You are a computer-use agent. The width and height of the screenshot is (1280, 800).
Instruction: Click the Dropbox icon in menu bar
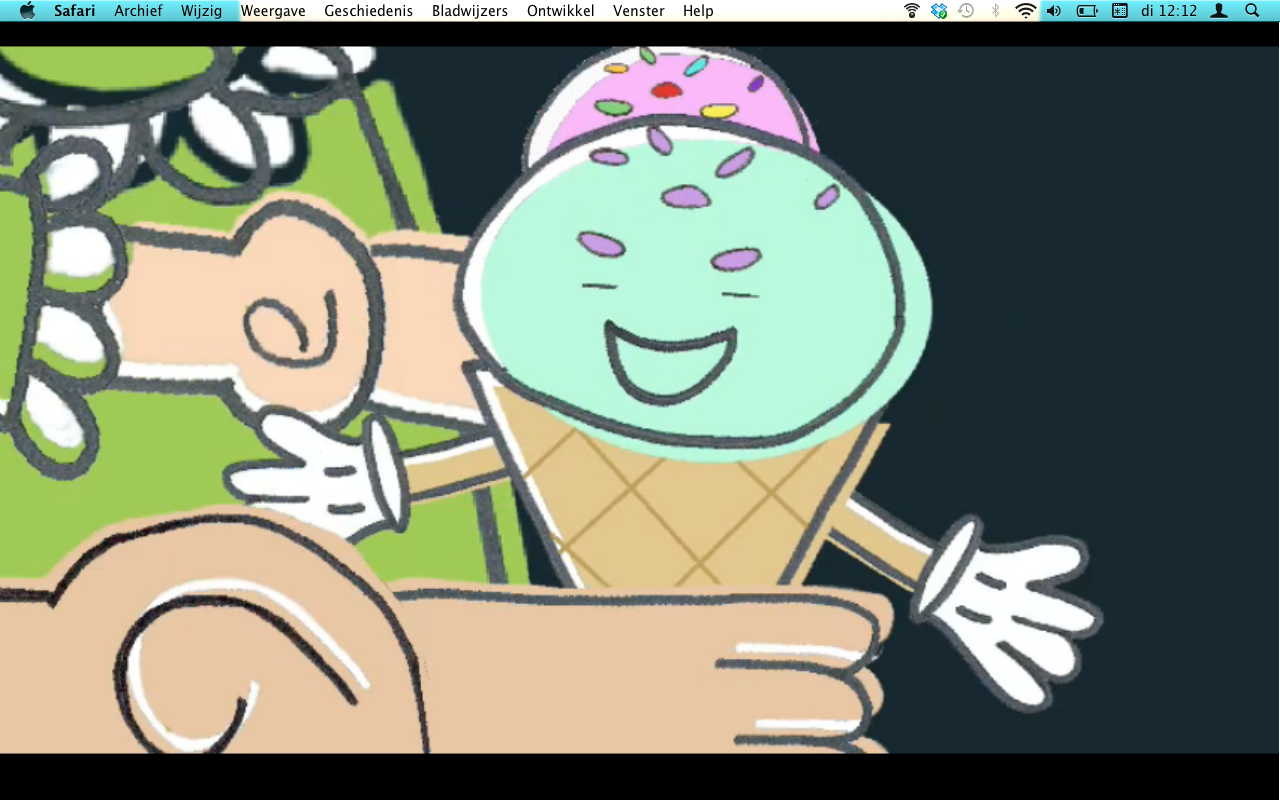click(x=939, y=11)
